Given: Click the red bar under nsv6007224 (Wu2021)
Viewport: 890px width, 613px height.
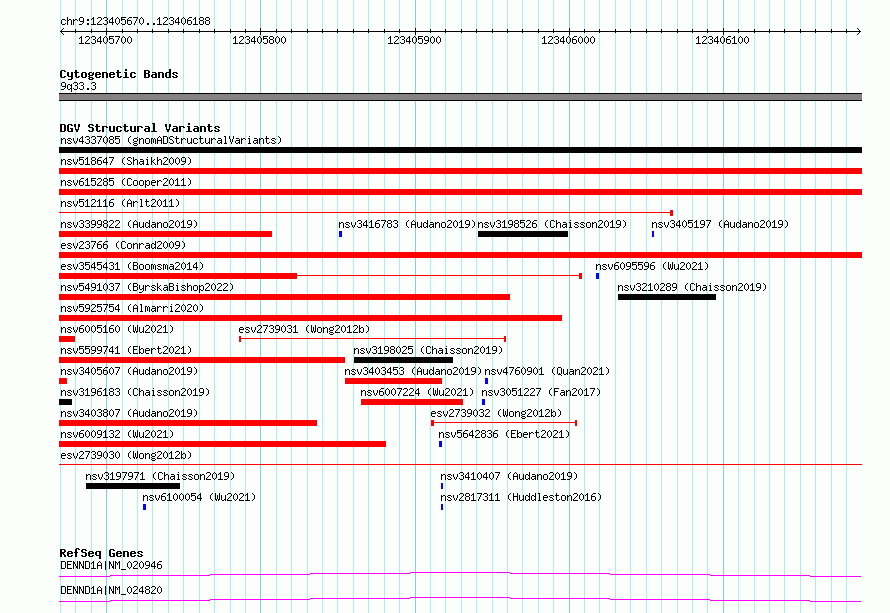Looking at the screenshot, I should coord(412,402).
